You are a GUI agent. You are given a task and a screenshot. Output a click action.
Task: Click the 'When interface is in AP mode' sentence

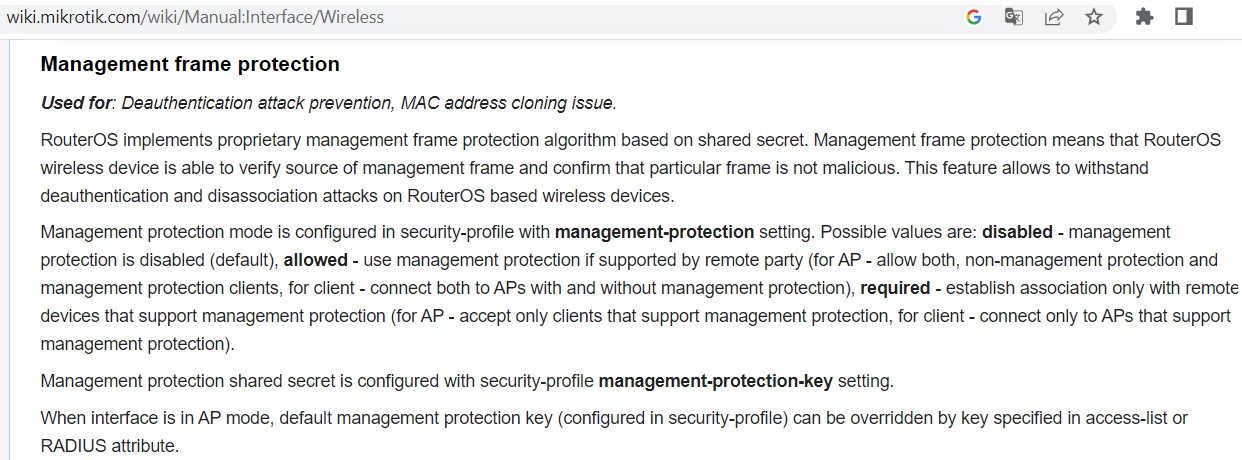[x=150, y=418]
